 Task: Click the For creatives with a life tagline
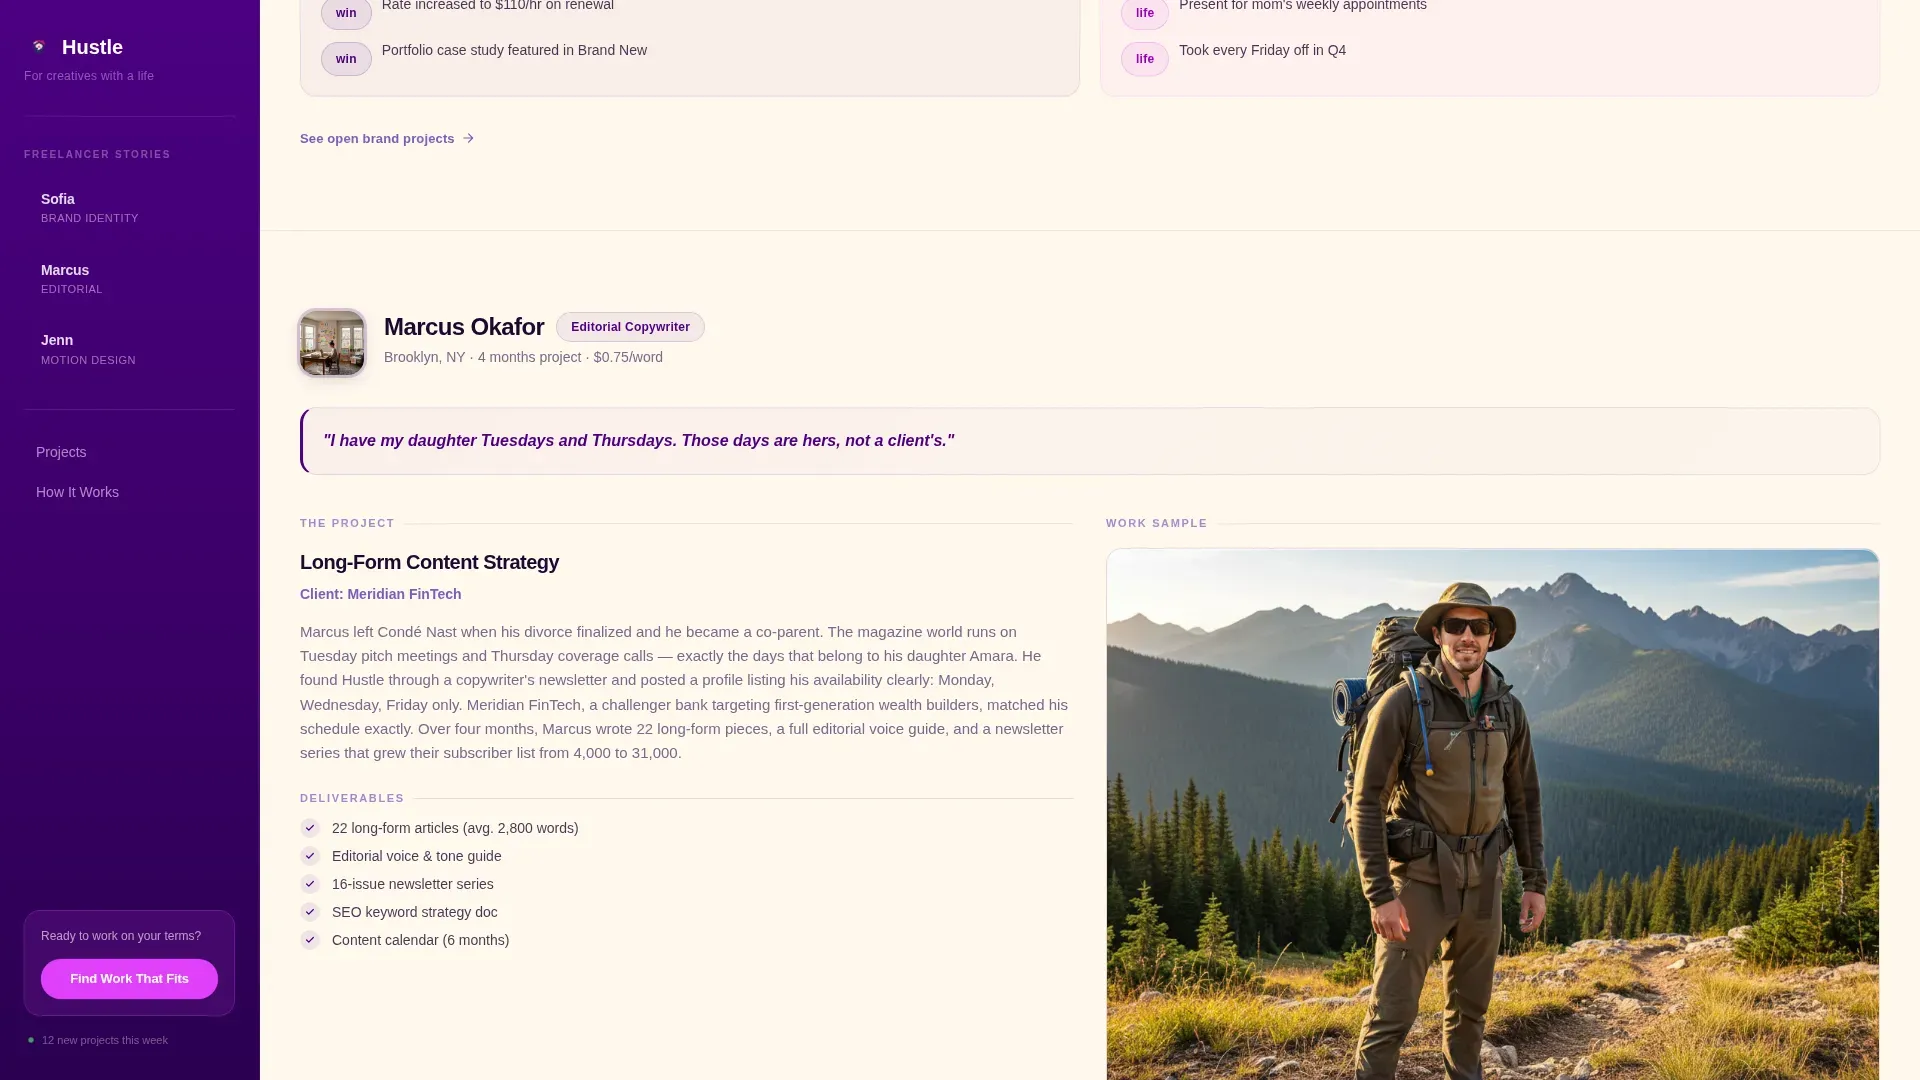click(x=89, y=76)
